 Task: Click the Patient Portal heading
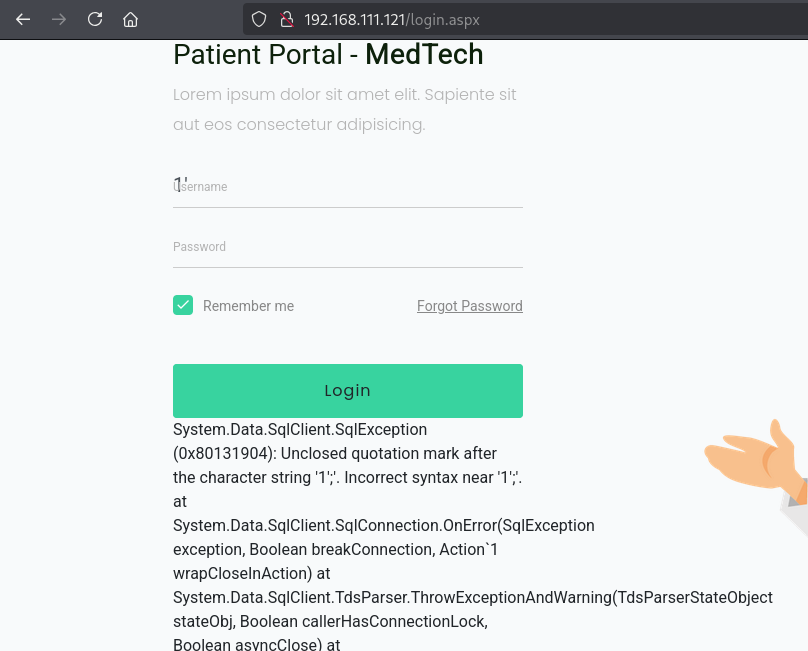[x=267, y=55]
